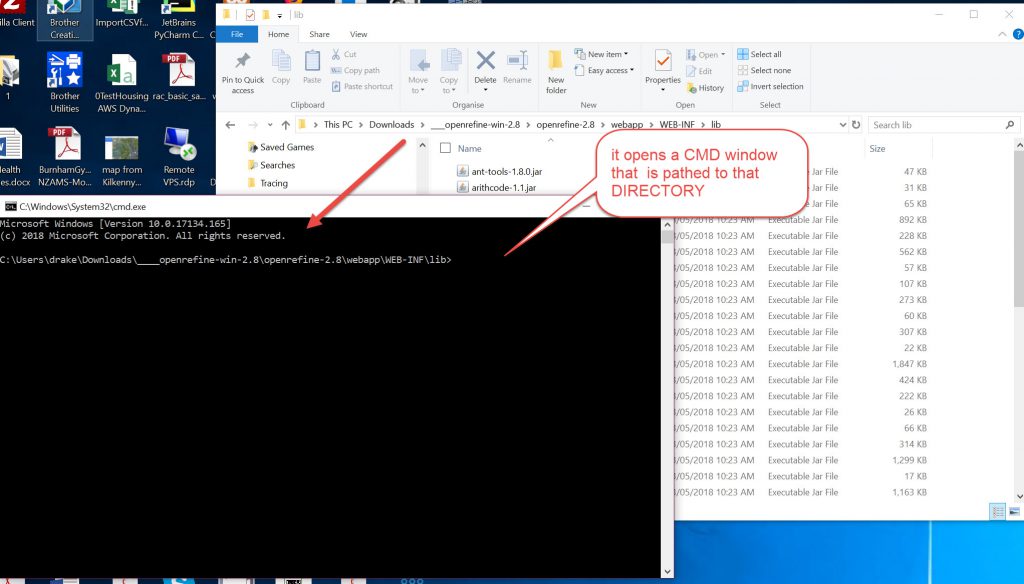The image size is (1024, 584).
Task: Tick the select-all checkbox beside Name column
Action: pos(446,148)
